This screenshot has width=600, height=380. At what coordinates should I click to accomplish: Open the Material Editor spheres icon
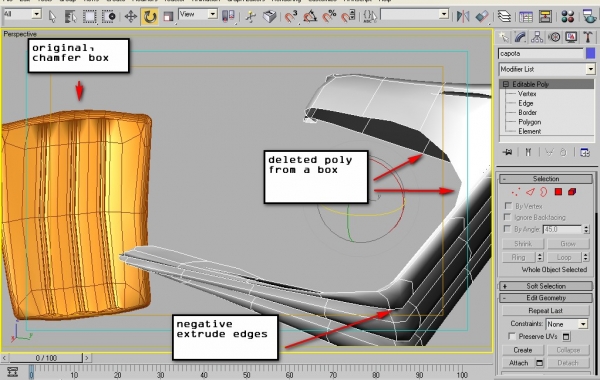[x=567, y=16]
